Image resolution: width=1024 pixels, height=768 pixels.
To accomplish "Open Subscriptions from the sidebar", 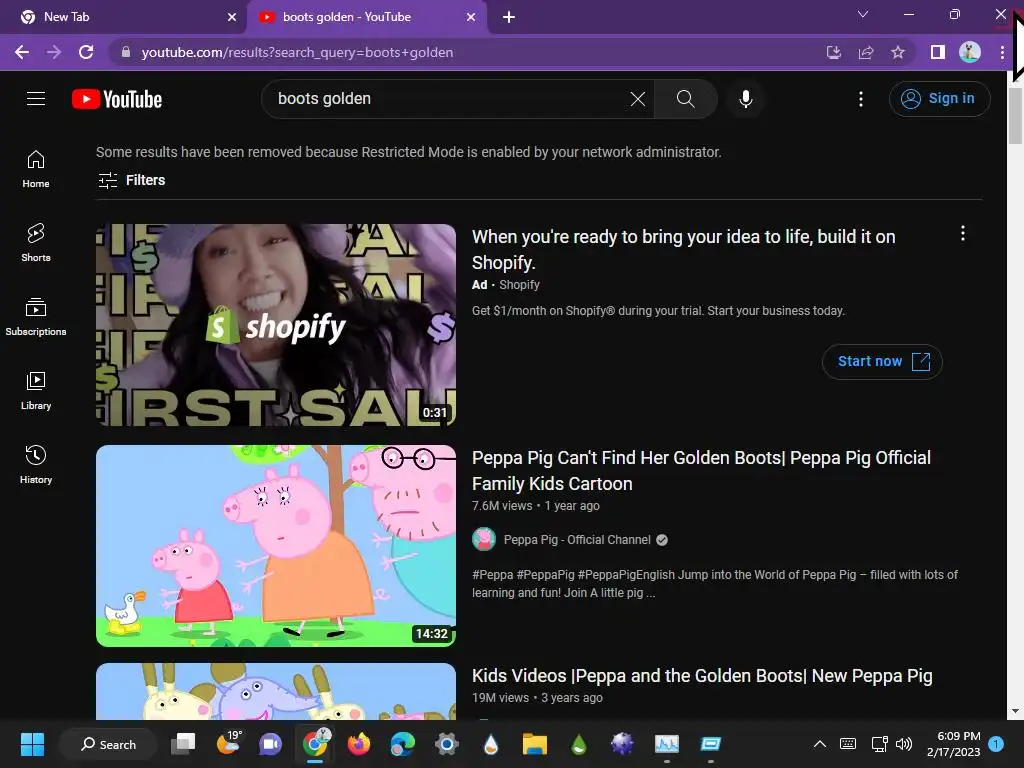I will click(x=36, y=317).
